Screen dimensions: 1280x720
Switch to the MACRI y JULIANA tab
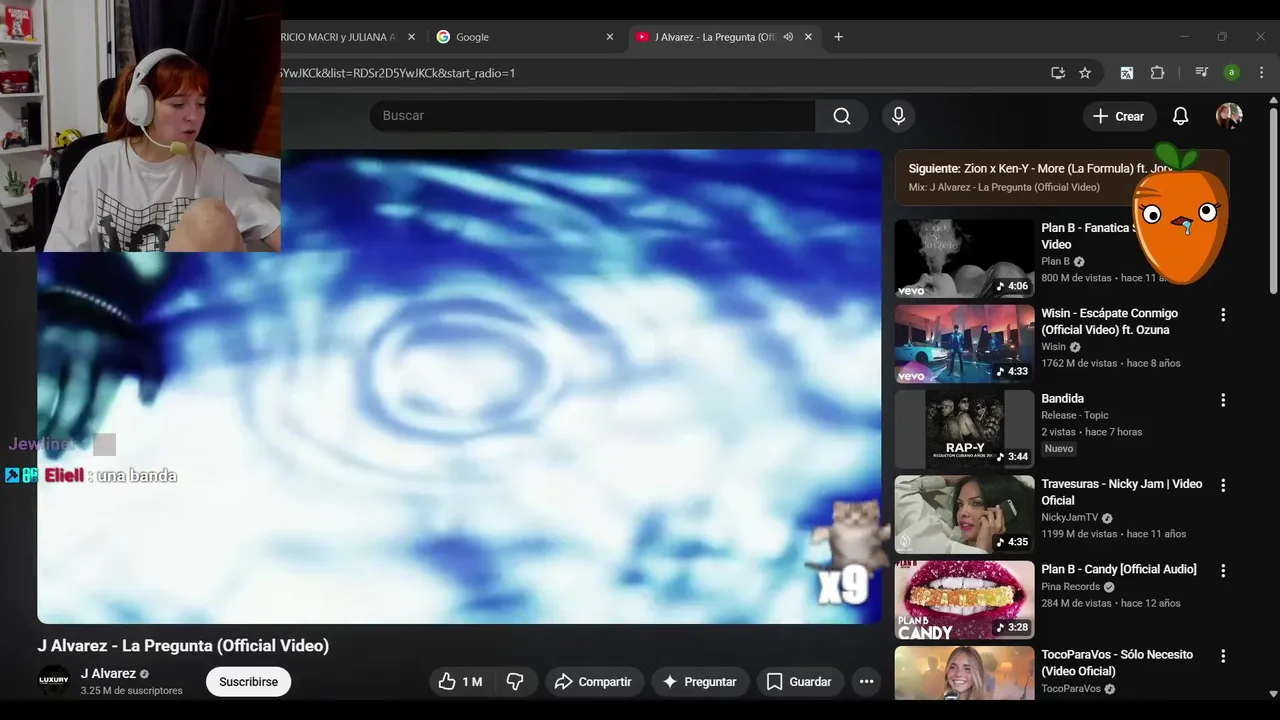click(x=339, y=37)
